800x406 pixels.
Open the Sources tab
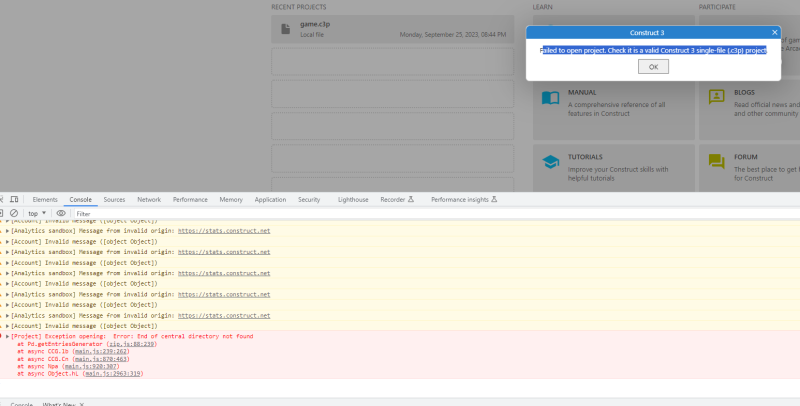114,199
